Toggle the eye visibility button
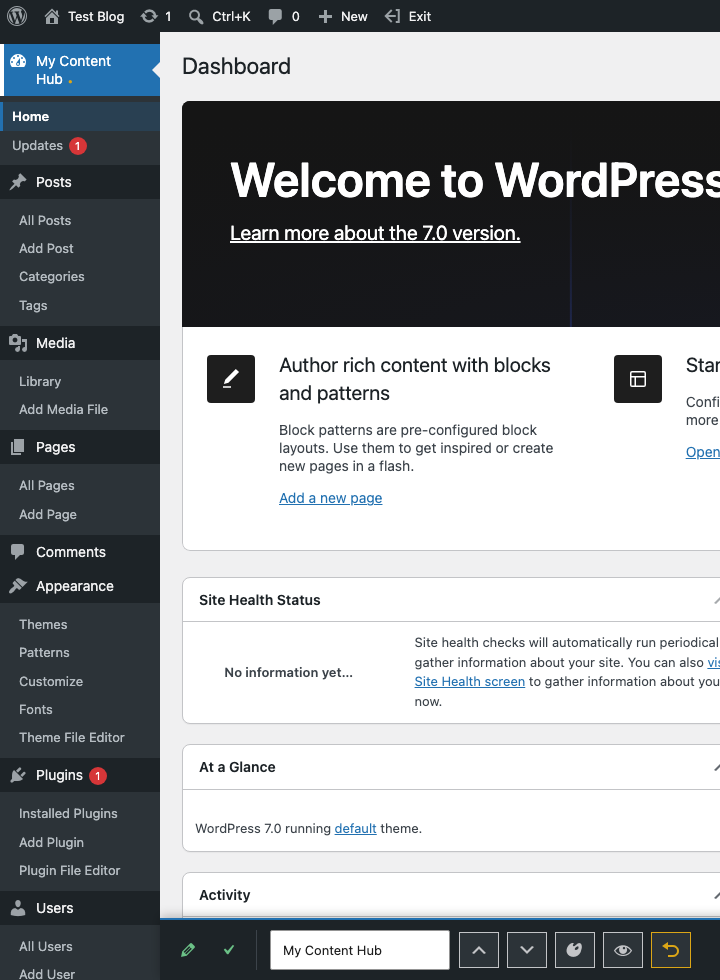The image size is (720, 980). [622, 950]
